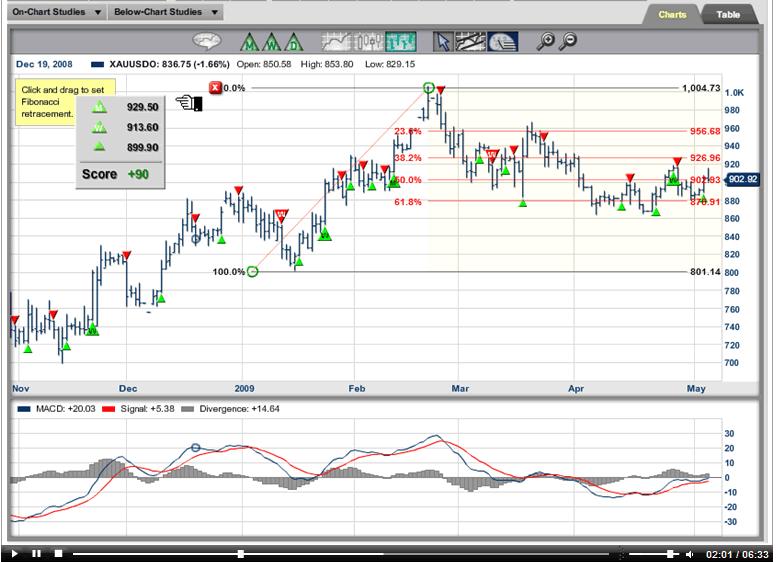Click the 02:01 / 06:33 time display
The width and height of the screenshot is (778, 562).
pyautogui.click(x=737, y=554)
